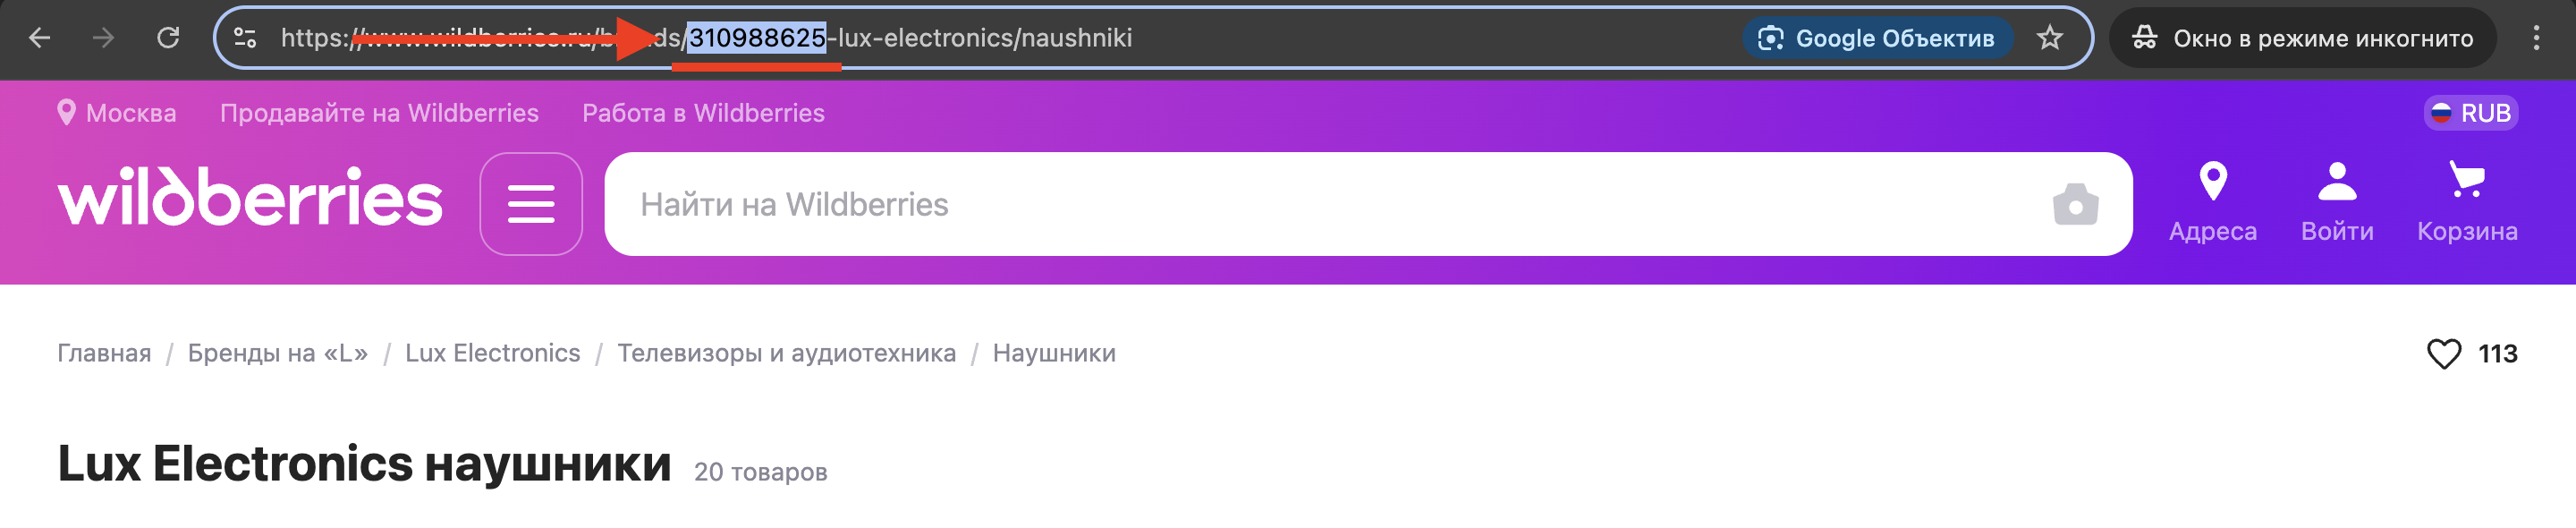The image size is (2576, 528).
Task: Click the browser back arrow
Action: pyautogui.click(x=40, y=38)
